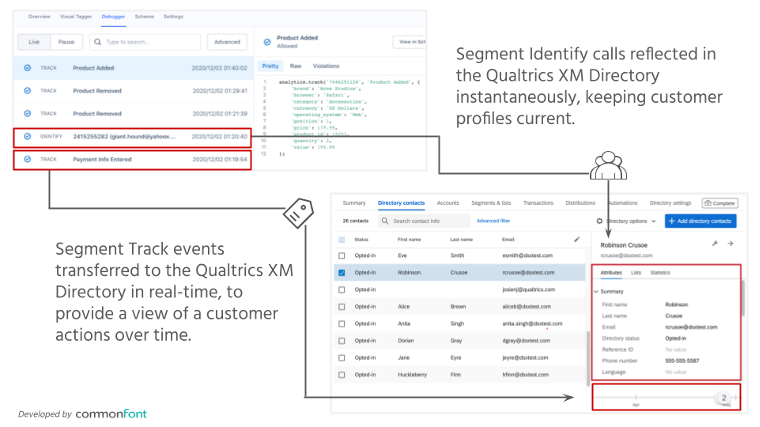This screenshot has height=427, width=760.
Task: Select the Live mode button
Action: click(34, 42)
